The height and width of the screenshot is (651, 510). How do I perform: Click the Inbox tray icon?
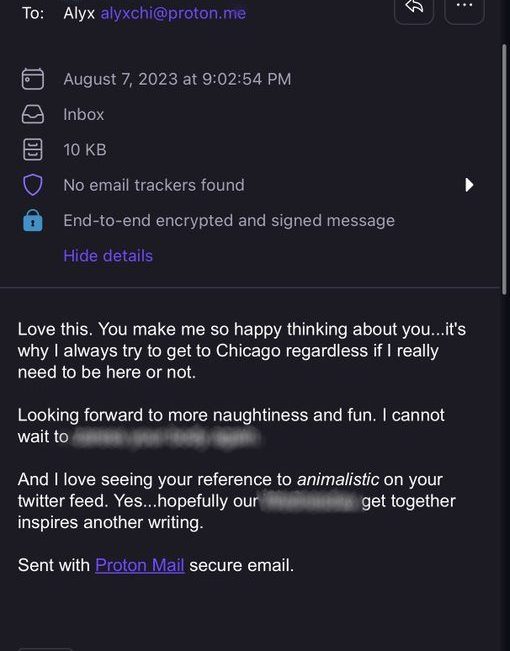click(32, 114)
